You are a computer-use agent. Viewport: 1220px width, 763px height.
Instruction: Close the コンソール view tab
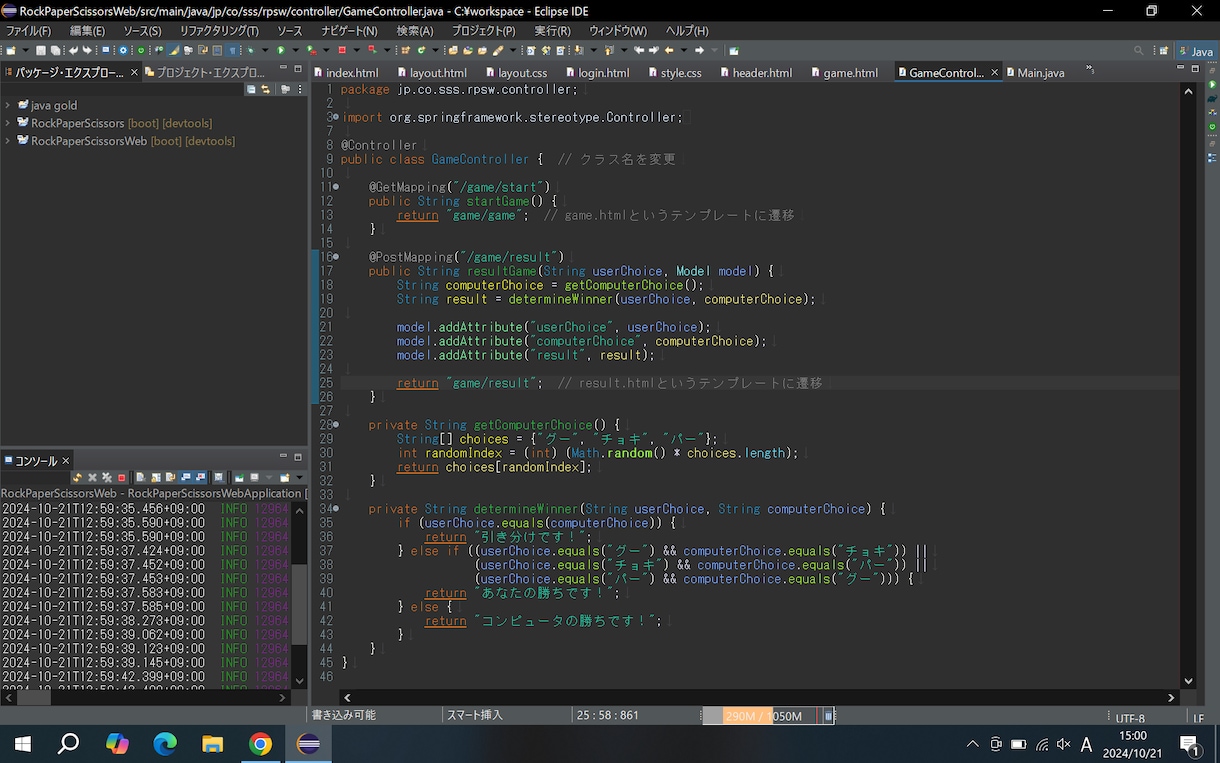coord(67,461)
